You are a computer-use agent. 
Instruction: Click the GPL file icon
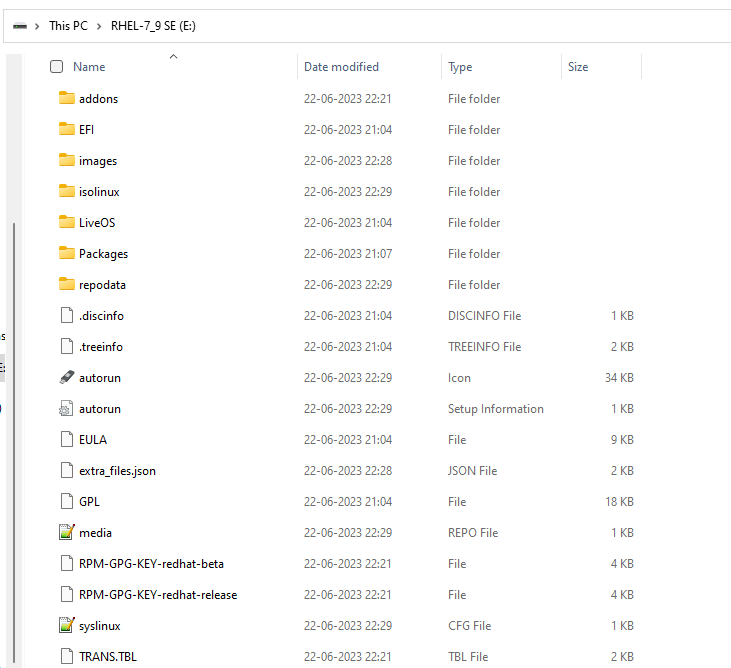click(67, 501)
